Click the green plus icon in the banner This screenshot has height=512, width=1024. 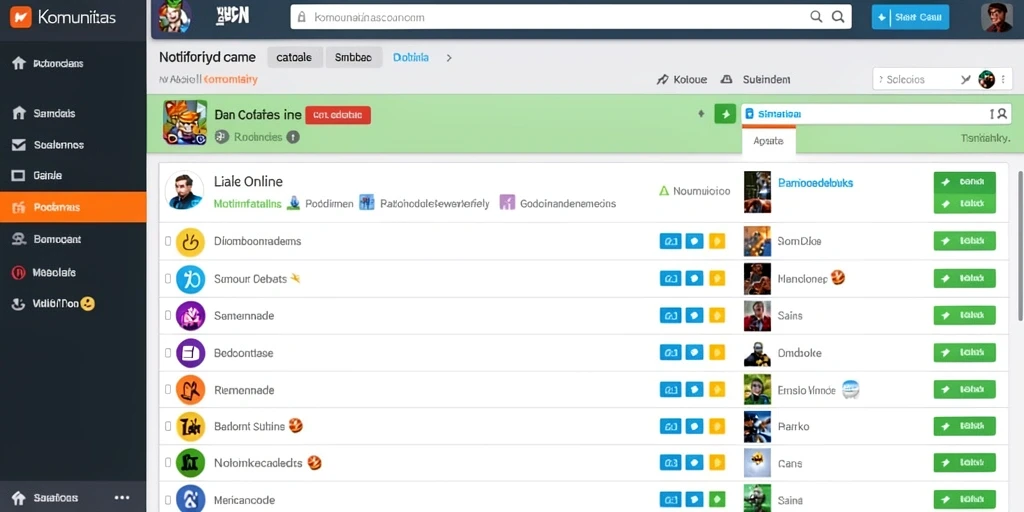tap(725, 114)
